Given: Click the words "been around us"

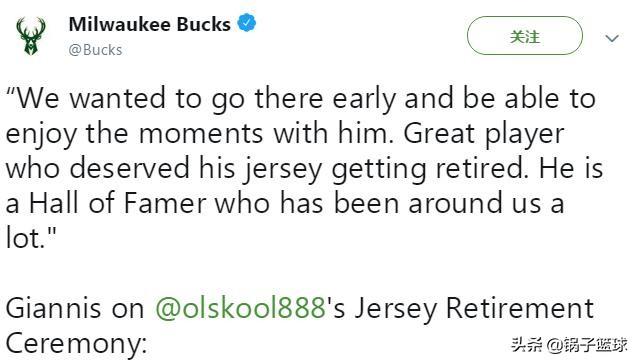Looking at the screenshot, I should (438, 203).
